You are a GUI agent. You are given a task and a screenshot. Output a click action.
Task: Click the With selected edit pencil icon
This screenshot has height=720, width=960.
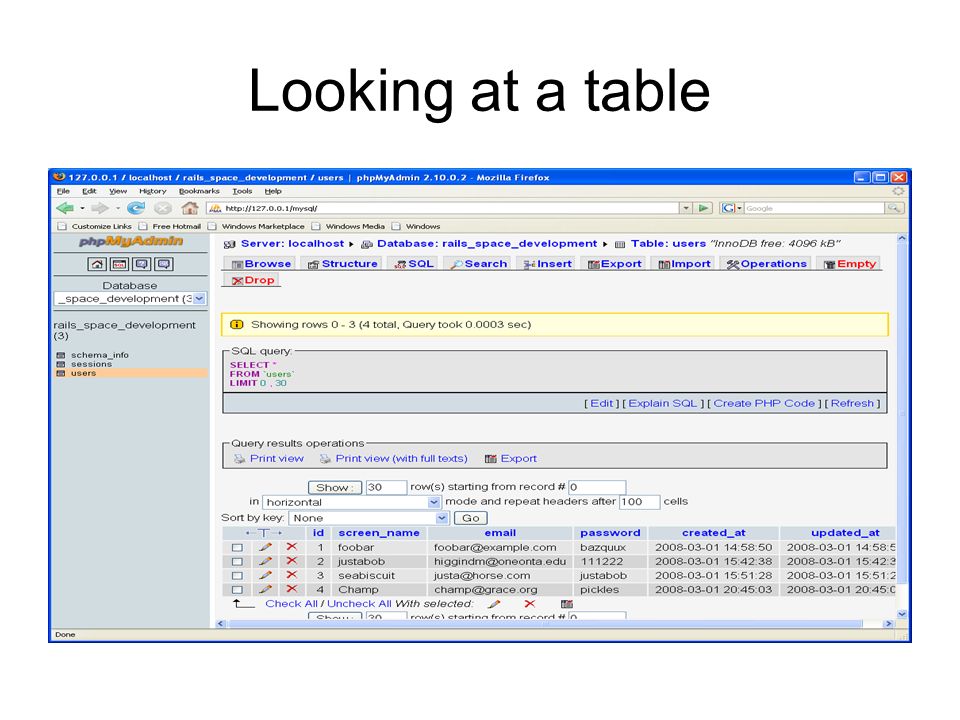495,604
